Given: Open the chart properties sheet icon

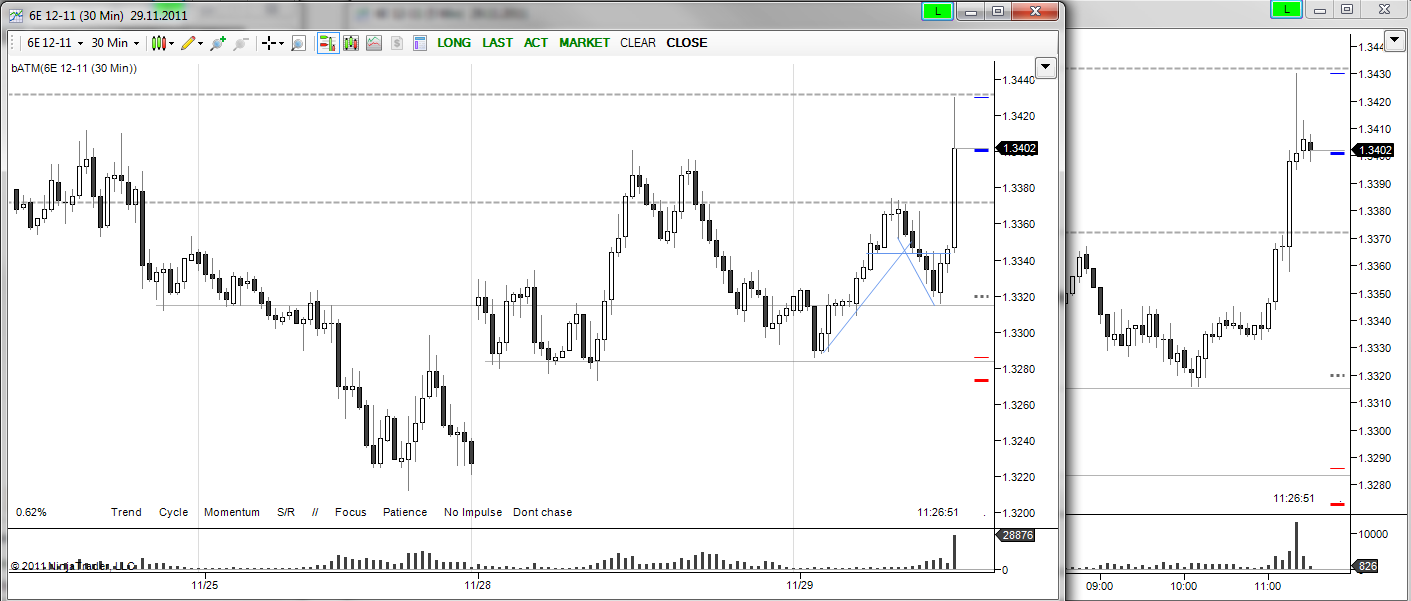Looking at the screenshot, I should 419,43.
